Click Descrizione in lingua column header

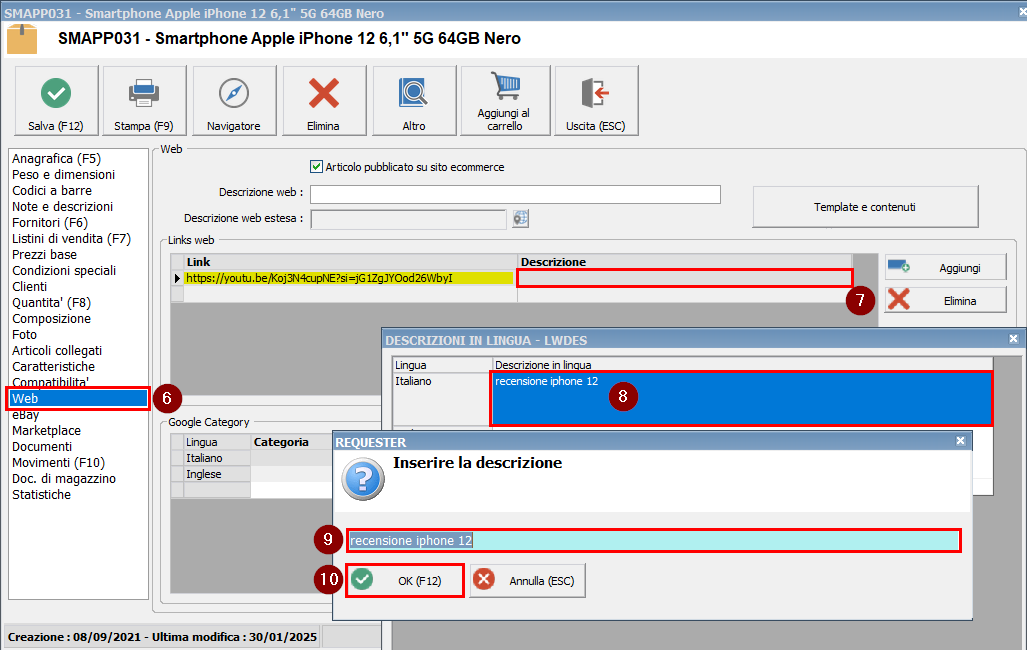[742, 365]
